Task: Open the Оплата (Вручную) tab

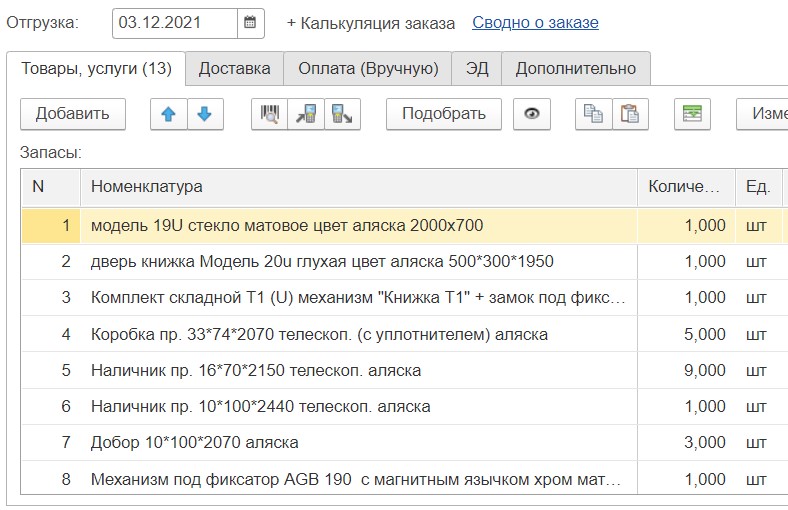Action: [367, 69]
